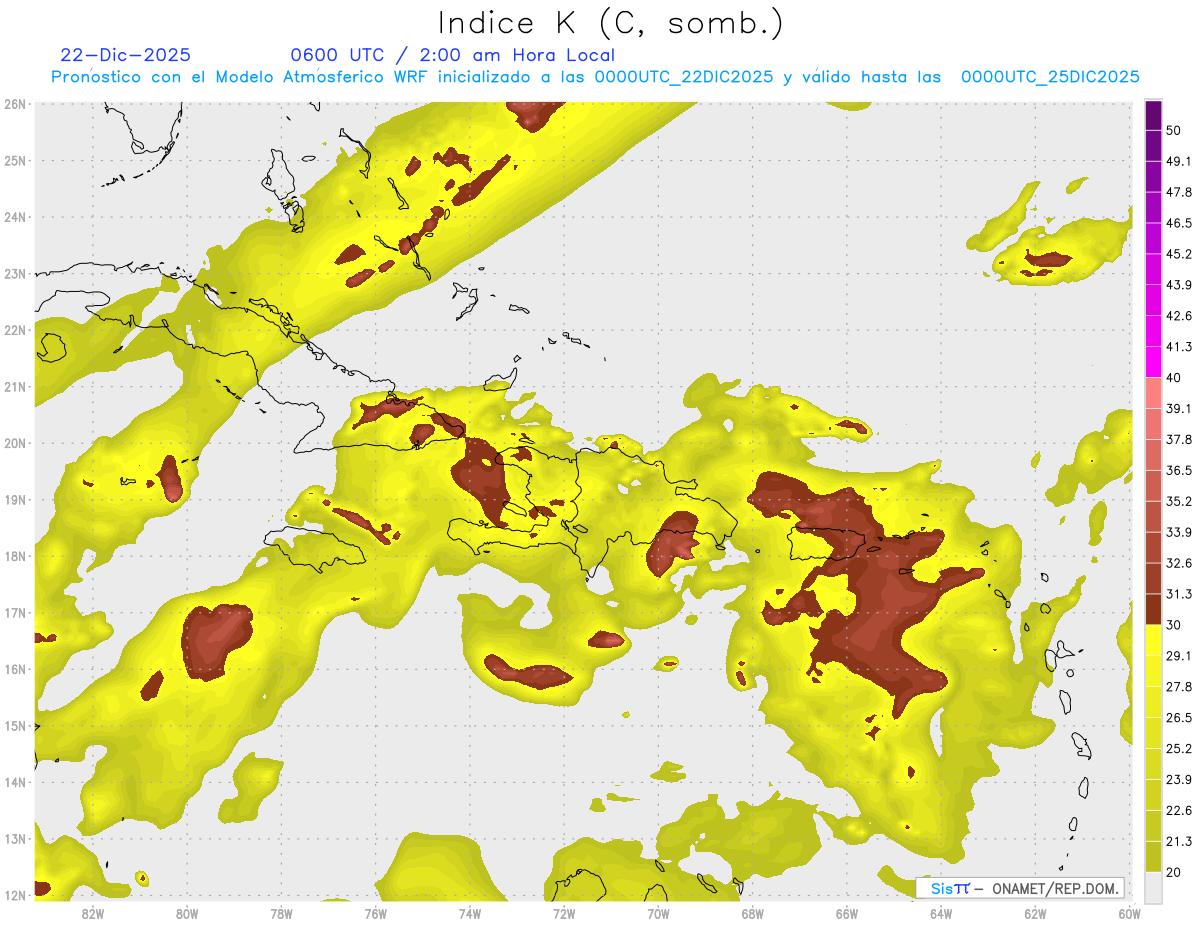The image size is (1200, 927).
Task: Click the 'SisTT – ONAMET/REP.DOM.' credit label
Action: click(1020, 888)
